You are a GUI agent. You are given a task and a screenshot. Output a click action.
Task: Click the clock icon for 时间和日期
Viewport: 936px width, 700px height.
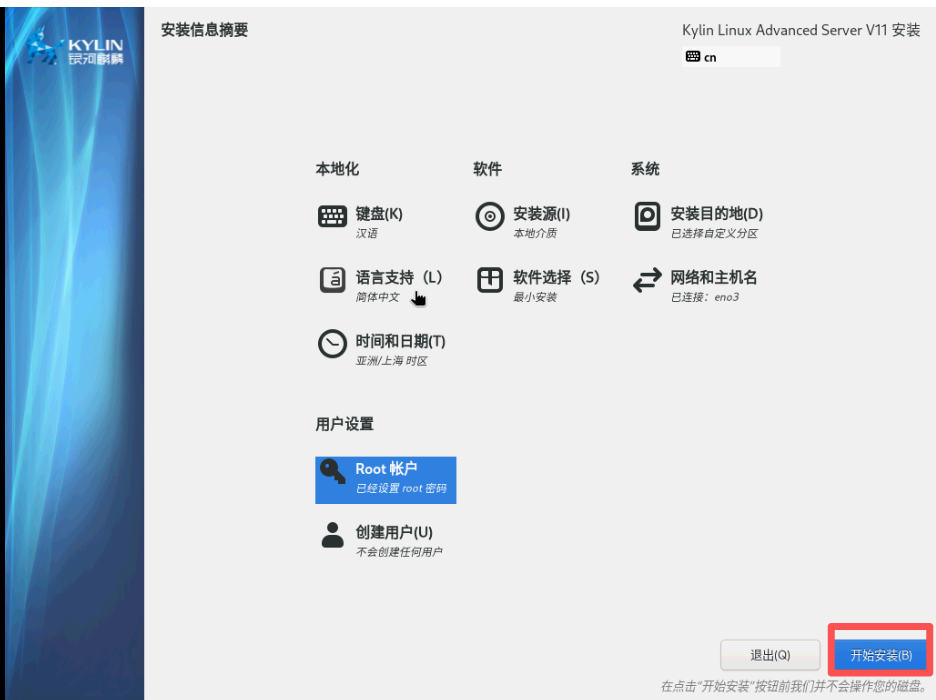tap(332, 345)
